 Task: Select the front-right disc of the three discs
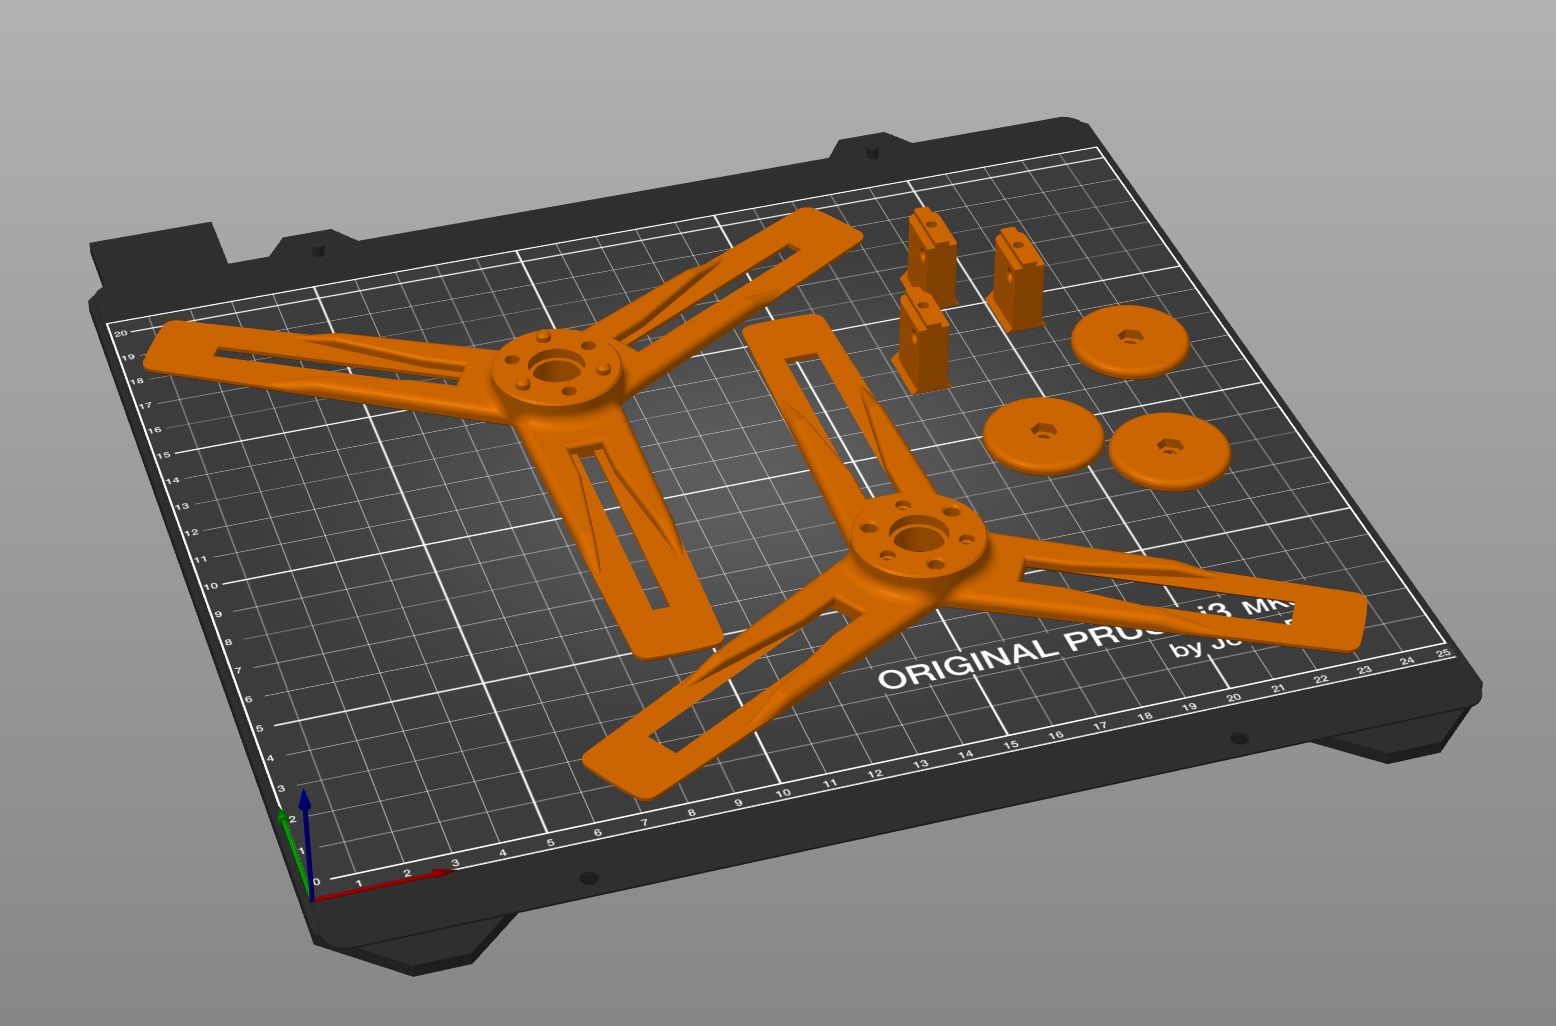(1168, 450)
